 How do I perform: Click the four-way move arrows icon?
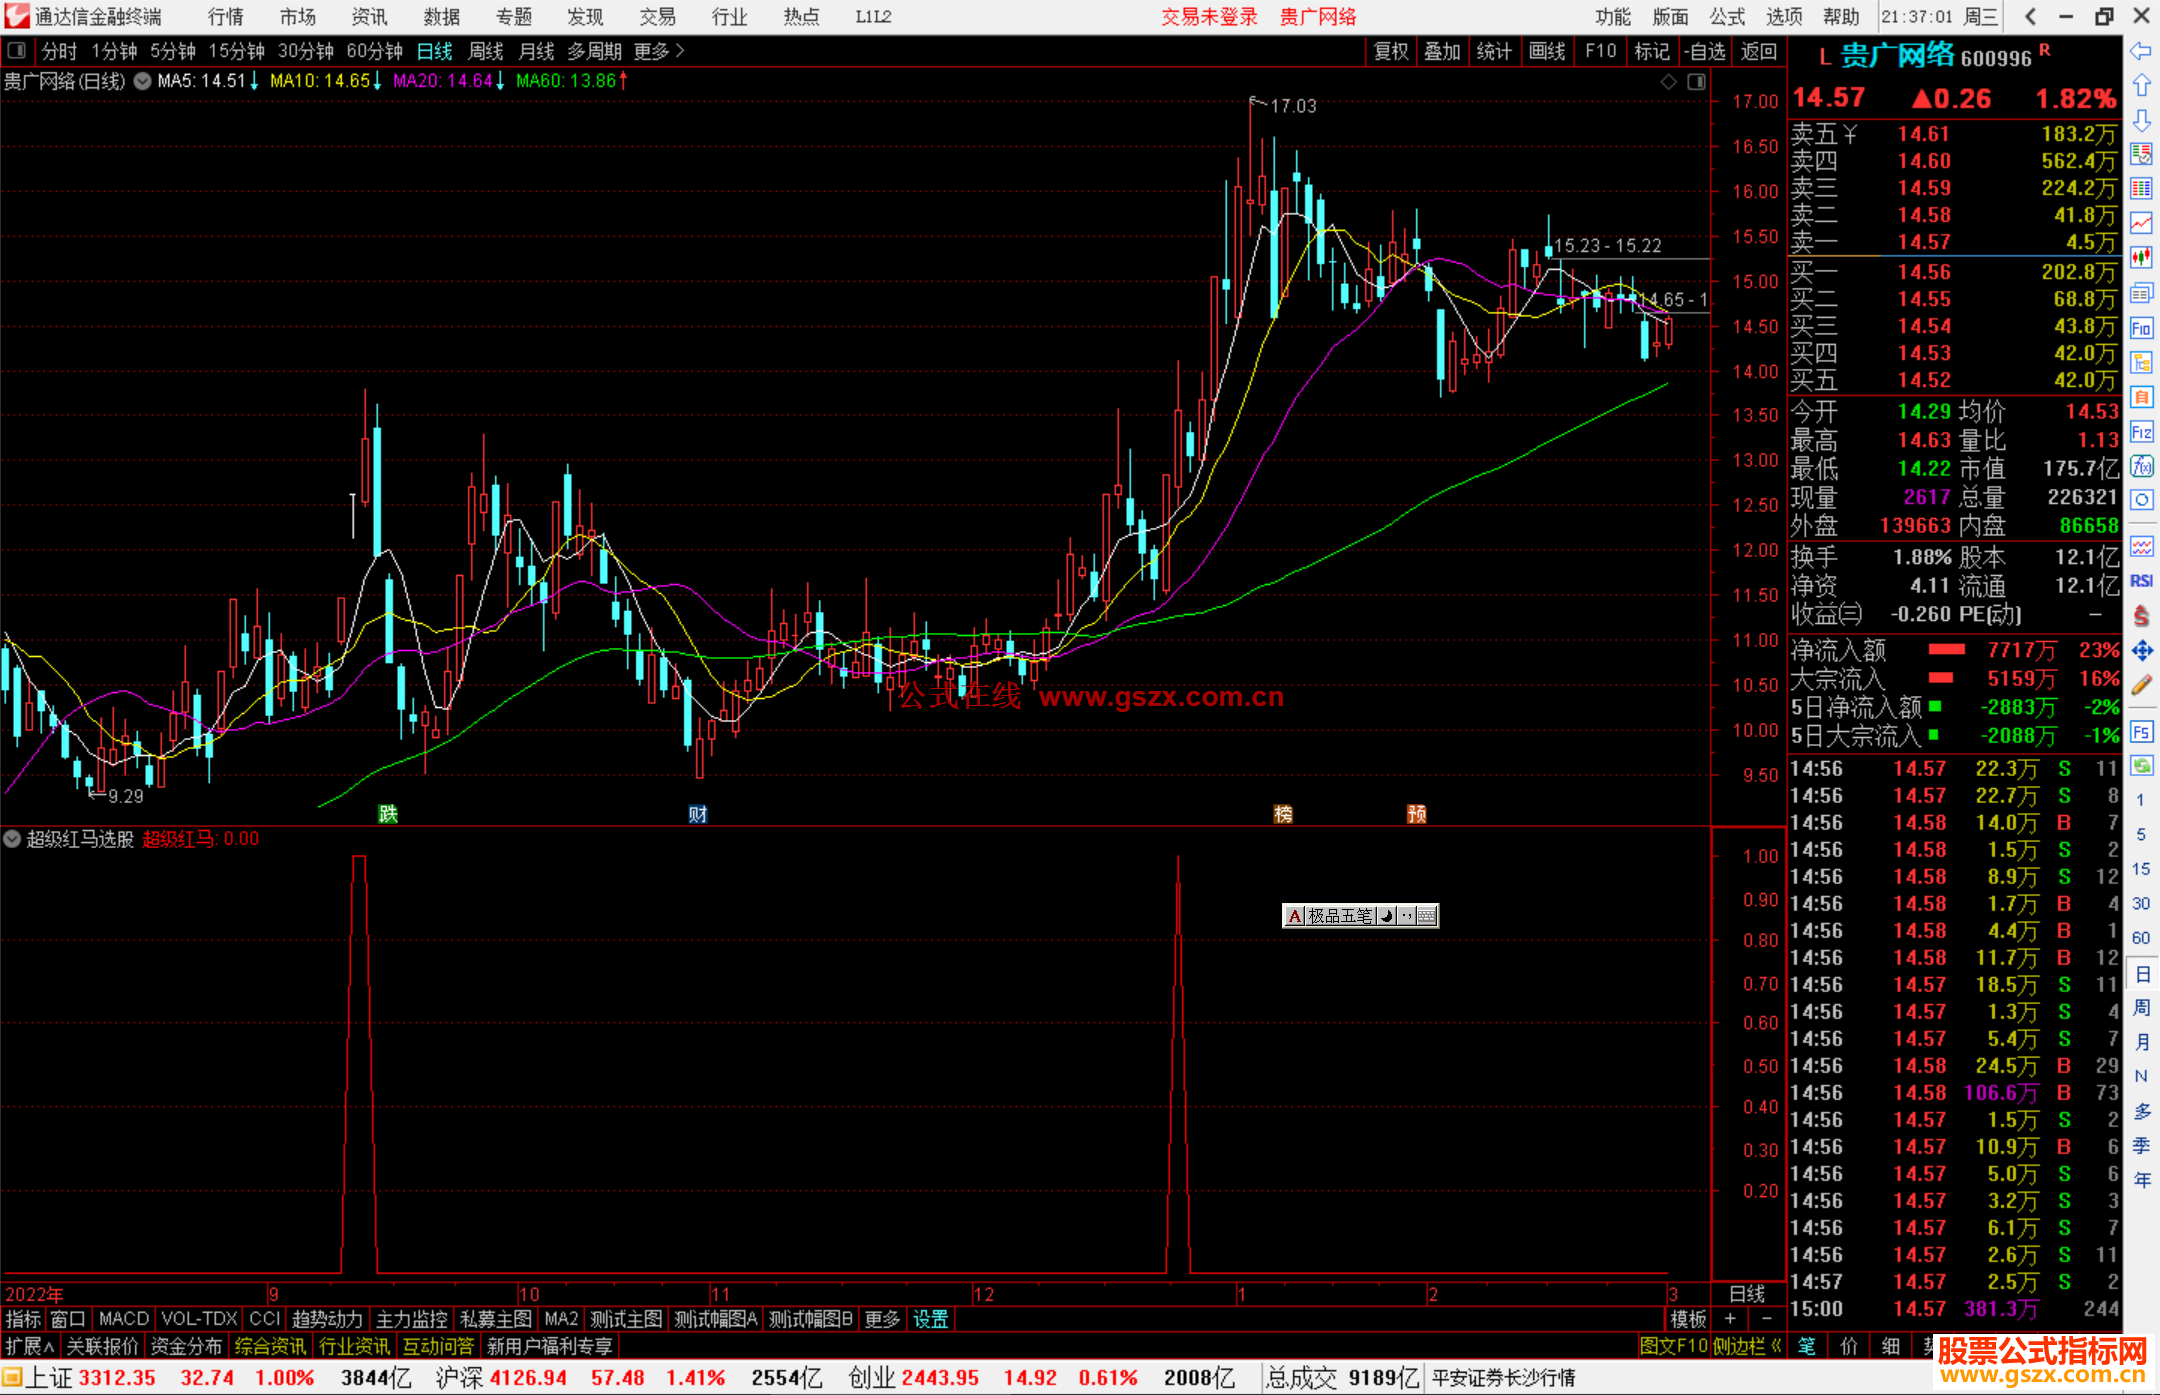click(2141, 651)
